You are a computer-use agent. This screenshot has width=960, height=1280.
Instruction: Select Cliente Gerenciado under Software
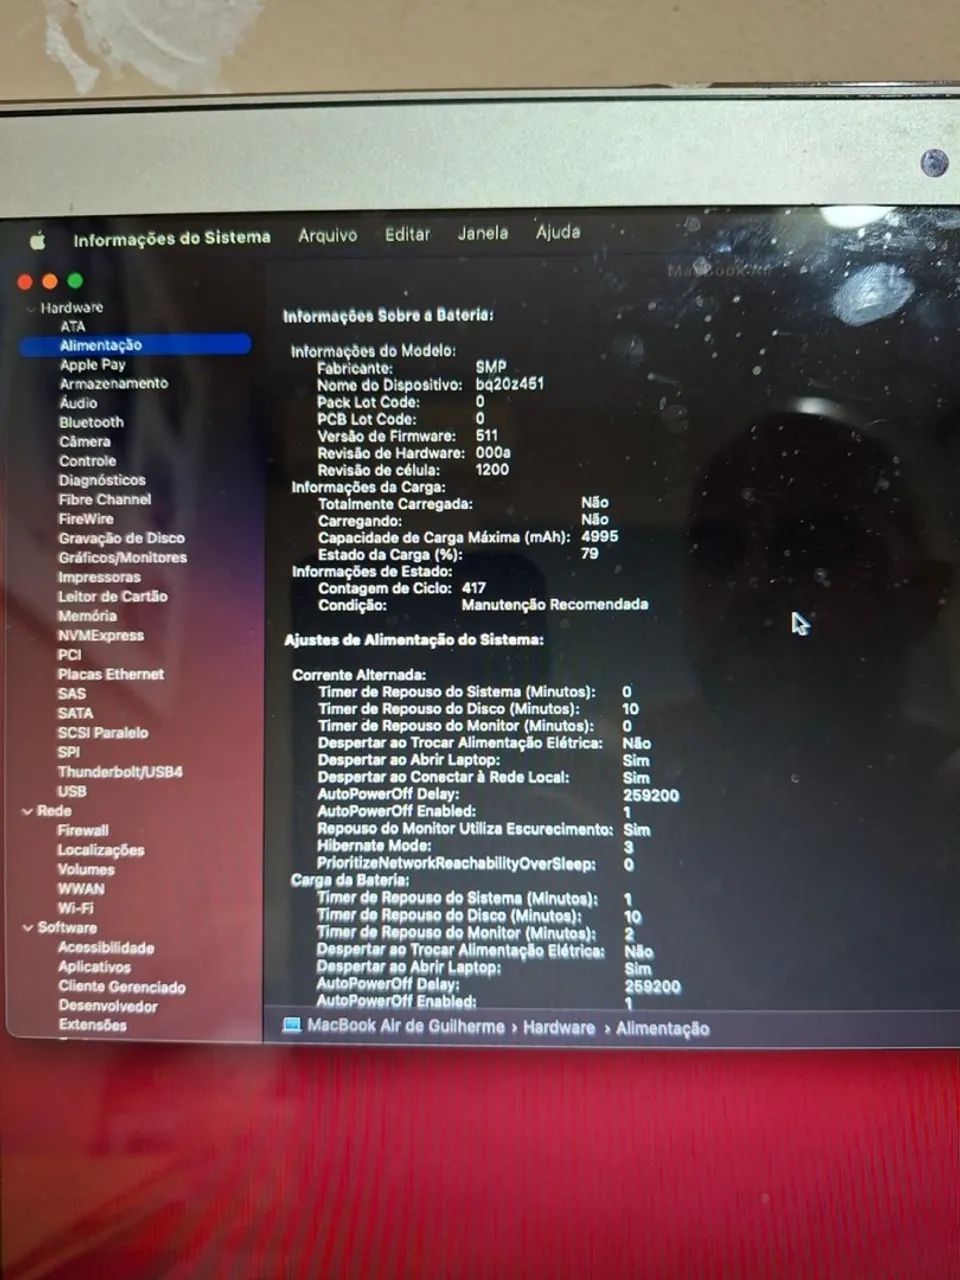(122, 987)
